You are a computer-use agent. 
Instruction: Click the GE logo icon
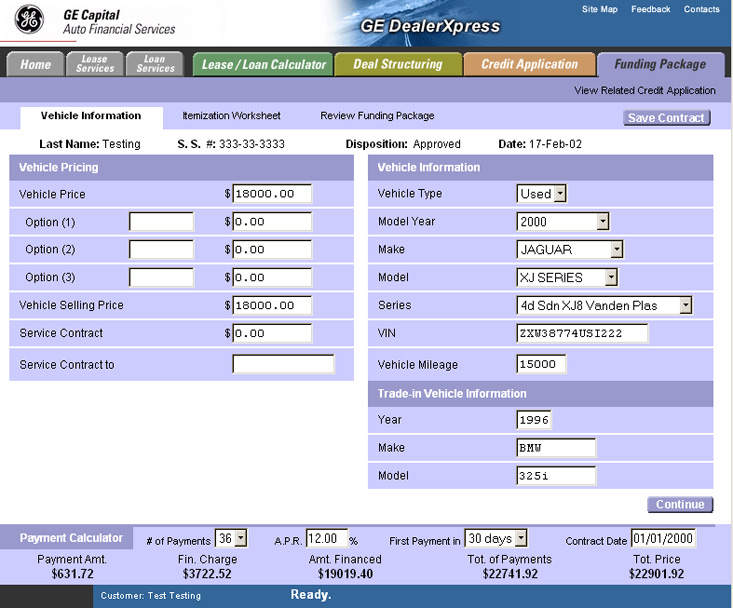pyautogui.click(x=29, y=20)
